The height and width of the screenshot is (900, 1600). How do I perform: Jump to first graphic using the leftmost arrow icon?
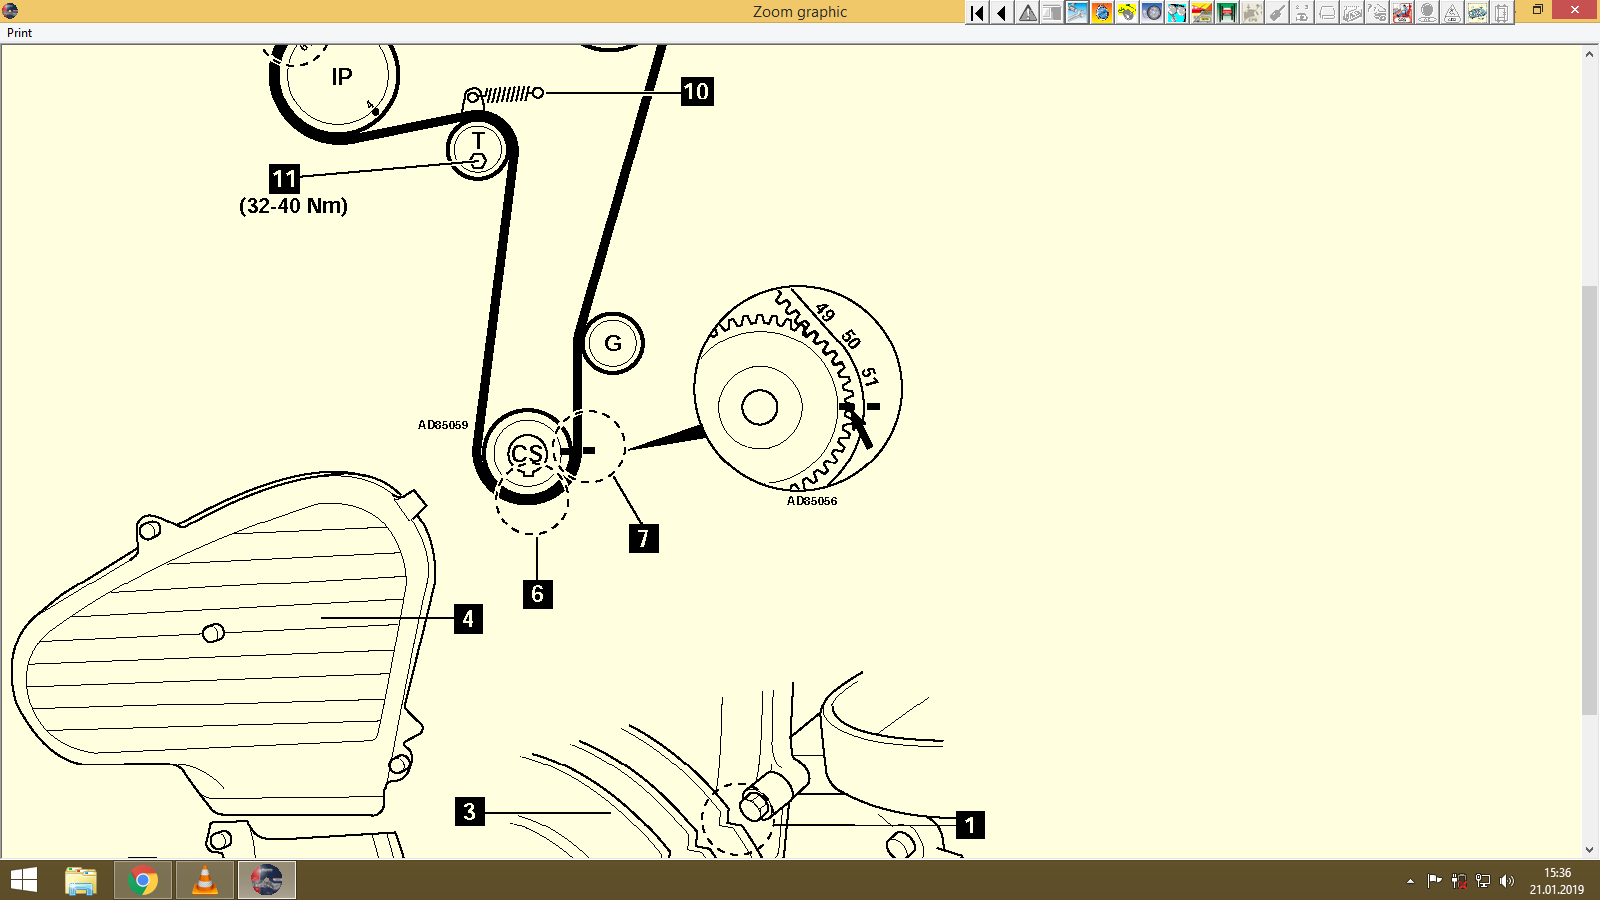(x=976, y=13)
